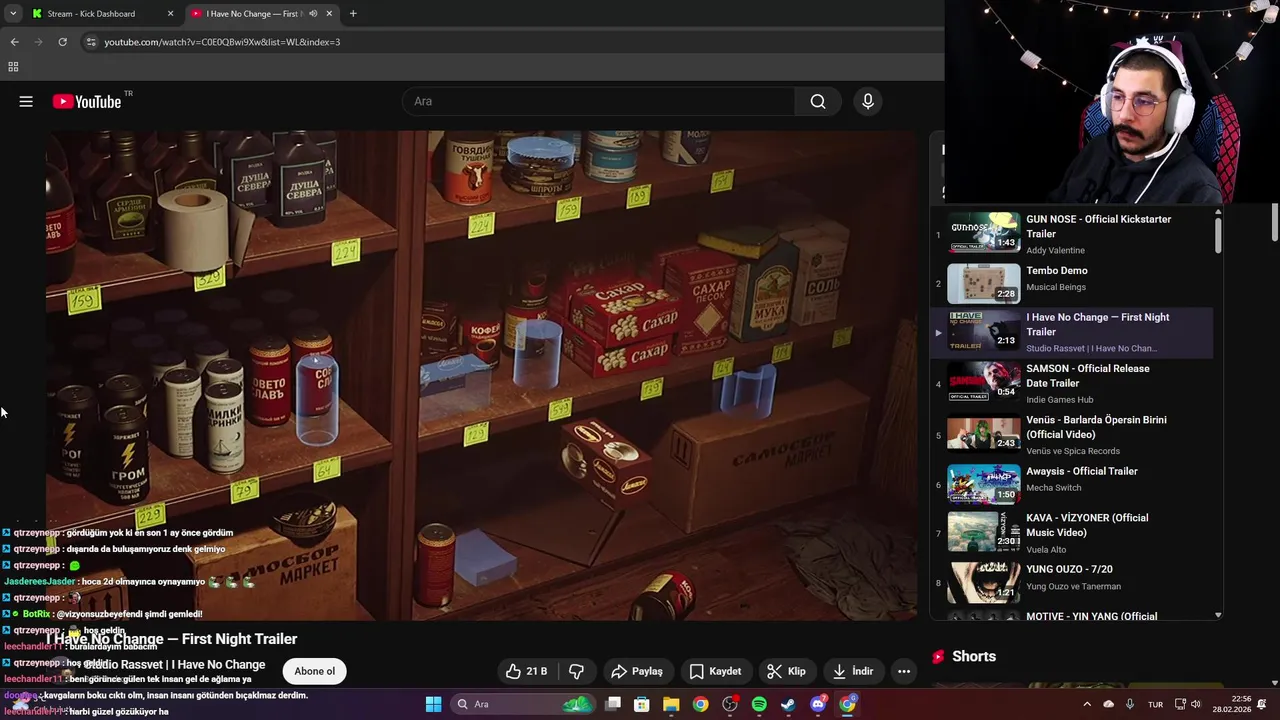
Task: Expand the tab search dropdown
Action: [x=13, y=14]
